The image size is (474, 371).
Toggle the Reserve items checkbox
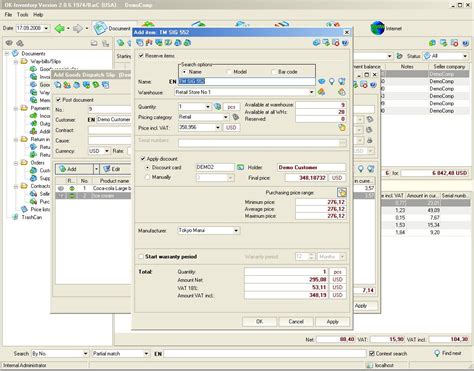141,56
